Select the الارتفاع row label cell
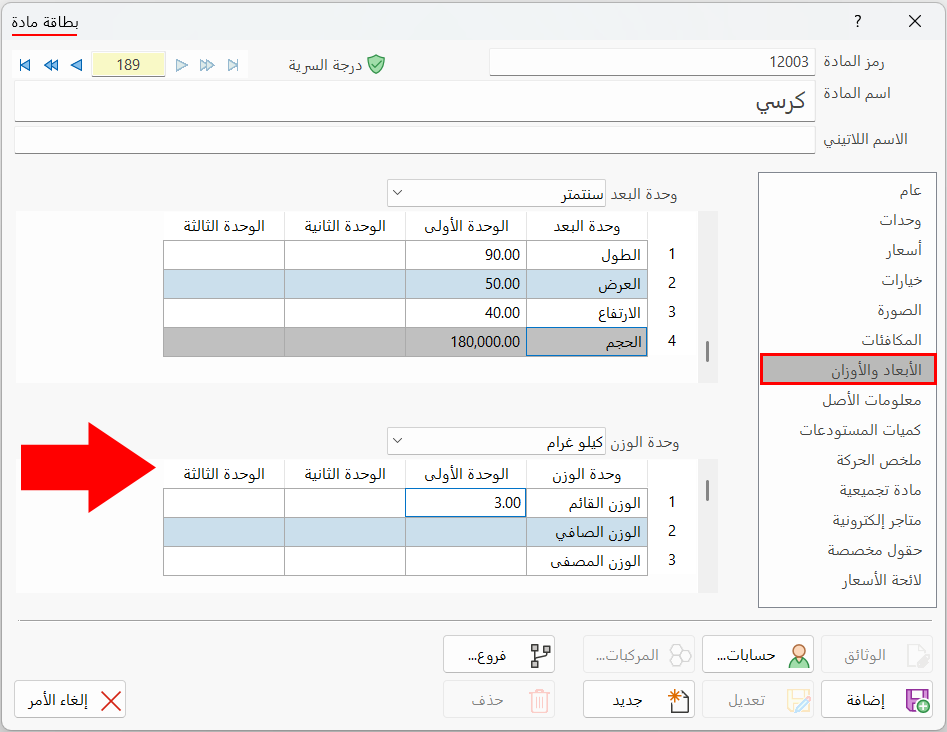This screenshot has width=947, height=732. [x=587, y=313]
